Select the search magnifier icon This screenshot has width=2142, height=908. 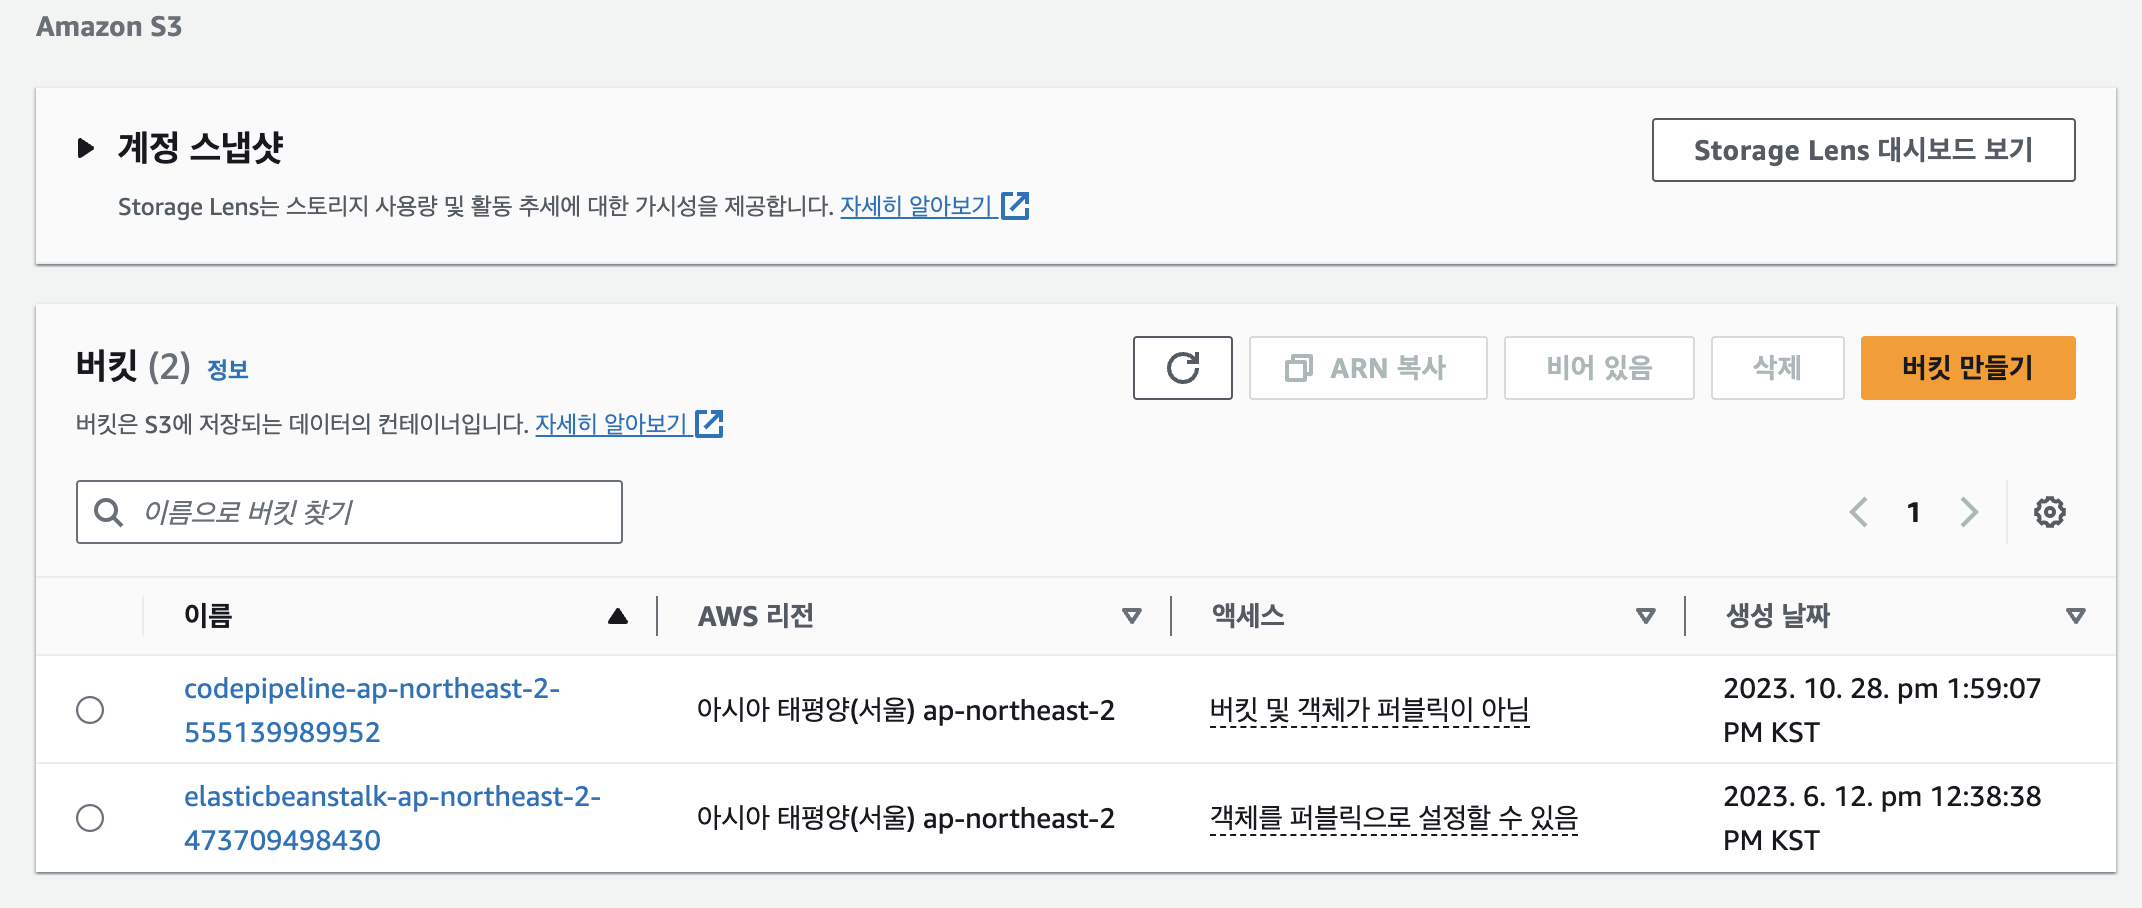coord(107,512)
